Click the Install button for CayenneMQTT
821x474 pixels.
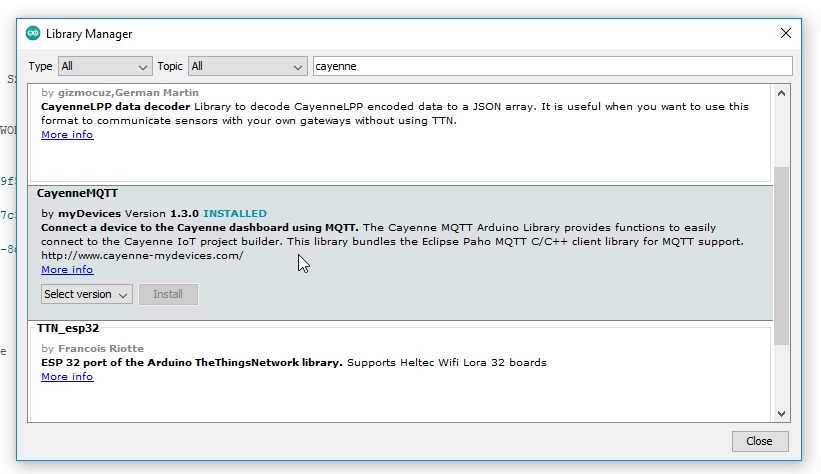tap(168, 294)
